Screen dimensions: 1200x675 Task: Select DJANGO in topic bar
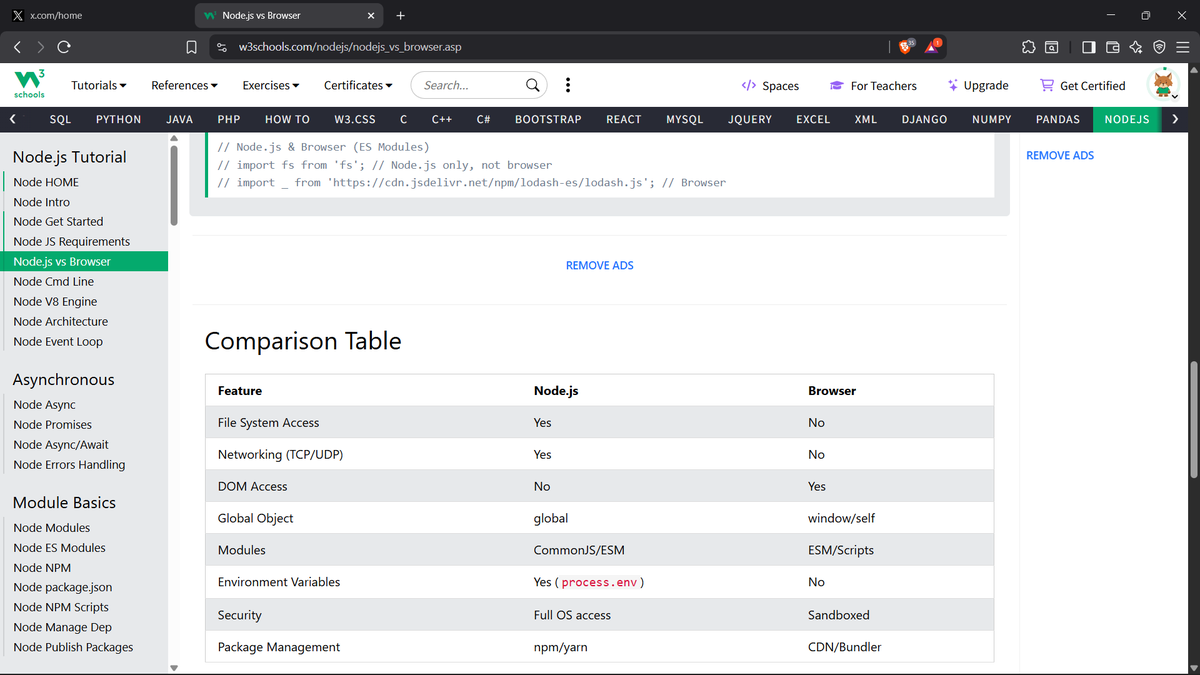click(924, 119)
